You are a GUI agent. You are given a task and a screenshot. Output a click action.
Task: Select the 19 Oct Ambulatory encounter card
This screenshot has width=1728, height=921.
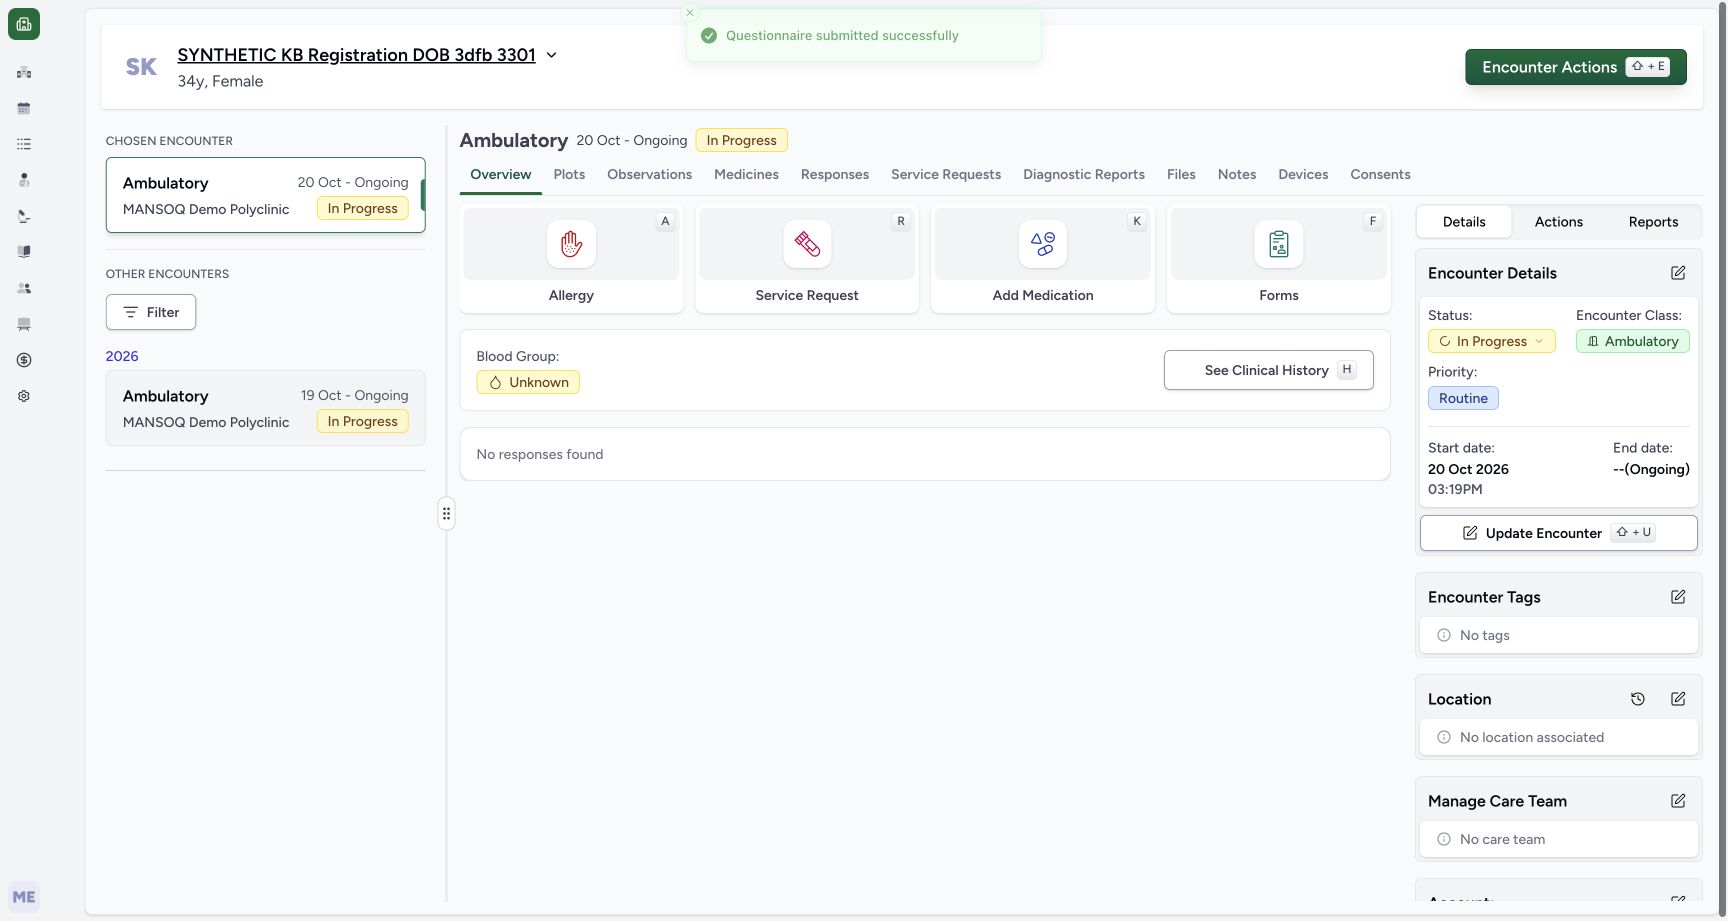[x=266, y=408]
